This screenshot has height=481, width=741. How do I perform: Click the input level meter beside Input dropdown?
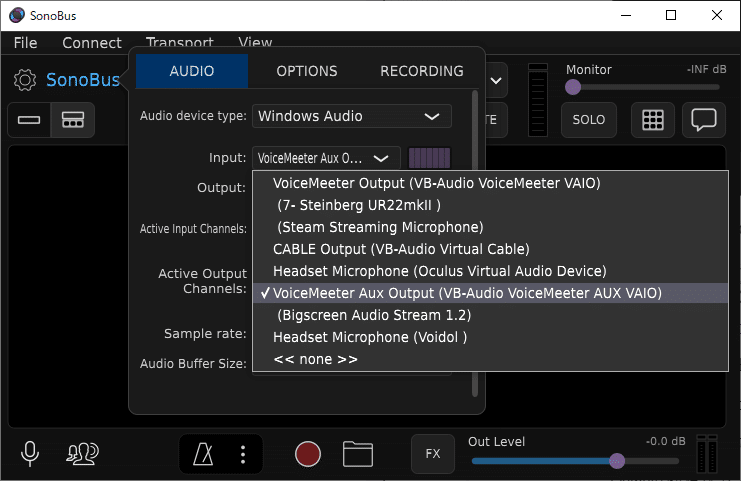pyautogui.click(x=429, y=158)
